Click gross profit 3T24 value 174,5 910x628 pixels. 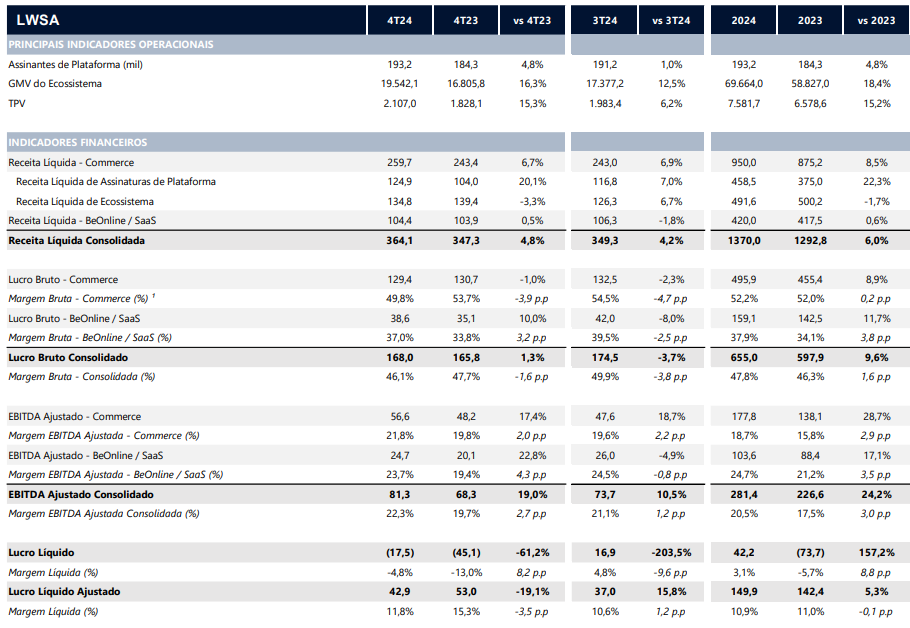click(604, 358)
